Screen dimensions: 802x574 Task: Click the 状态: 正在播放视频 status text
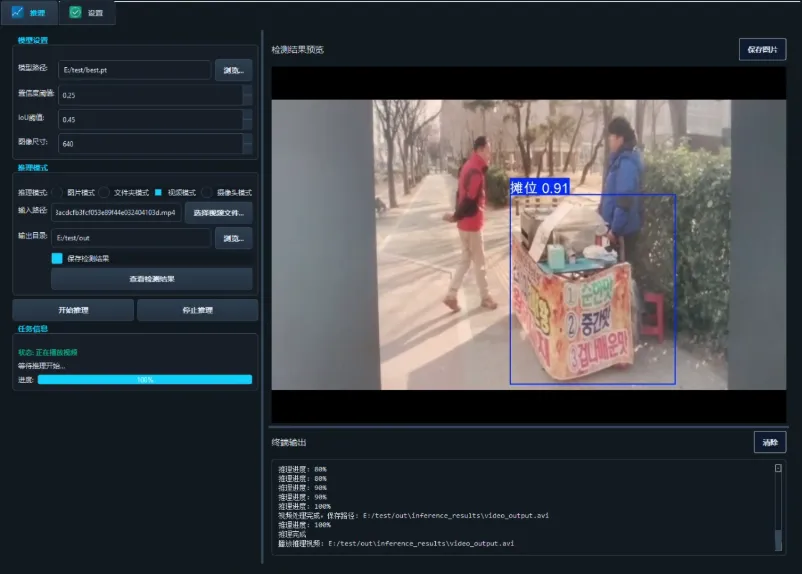[48, 352]
